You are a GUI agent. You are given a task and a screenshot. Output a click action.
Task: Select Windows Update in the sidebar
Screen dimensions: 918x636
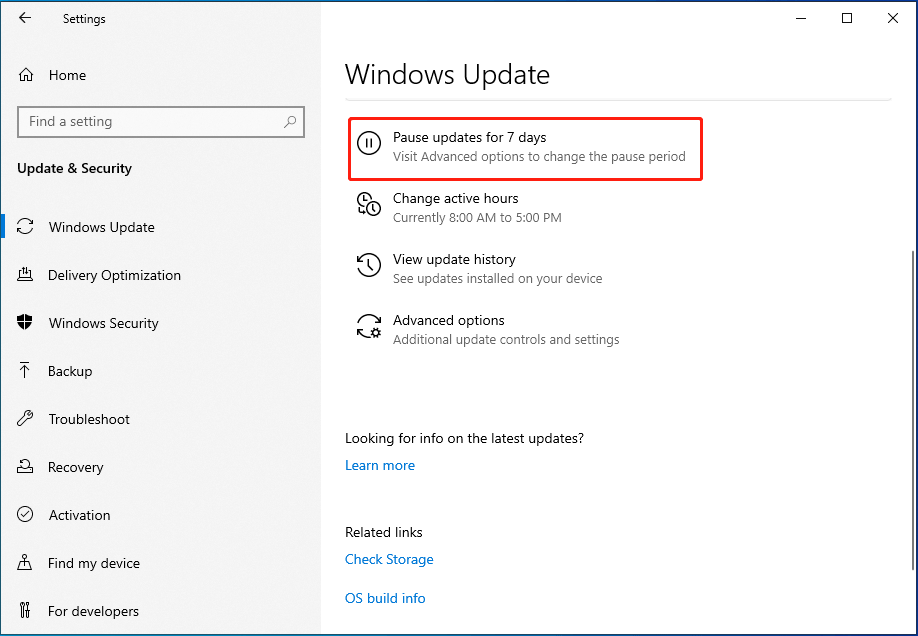[101, 227]
